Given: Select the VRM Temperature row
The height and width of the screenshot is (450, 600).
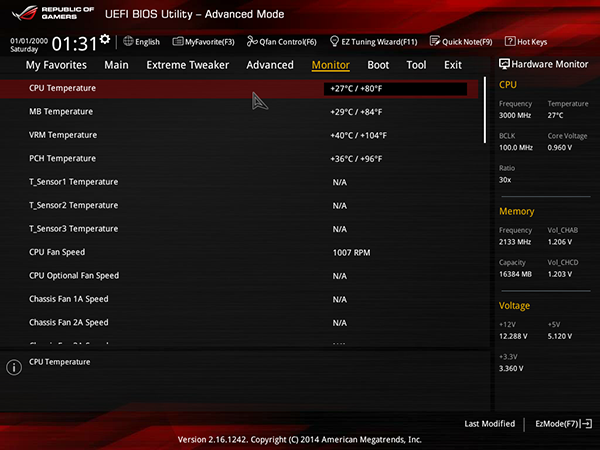Looking at the screenshot, I should click(239, 135).
